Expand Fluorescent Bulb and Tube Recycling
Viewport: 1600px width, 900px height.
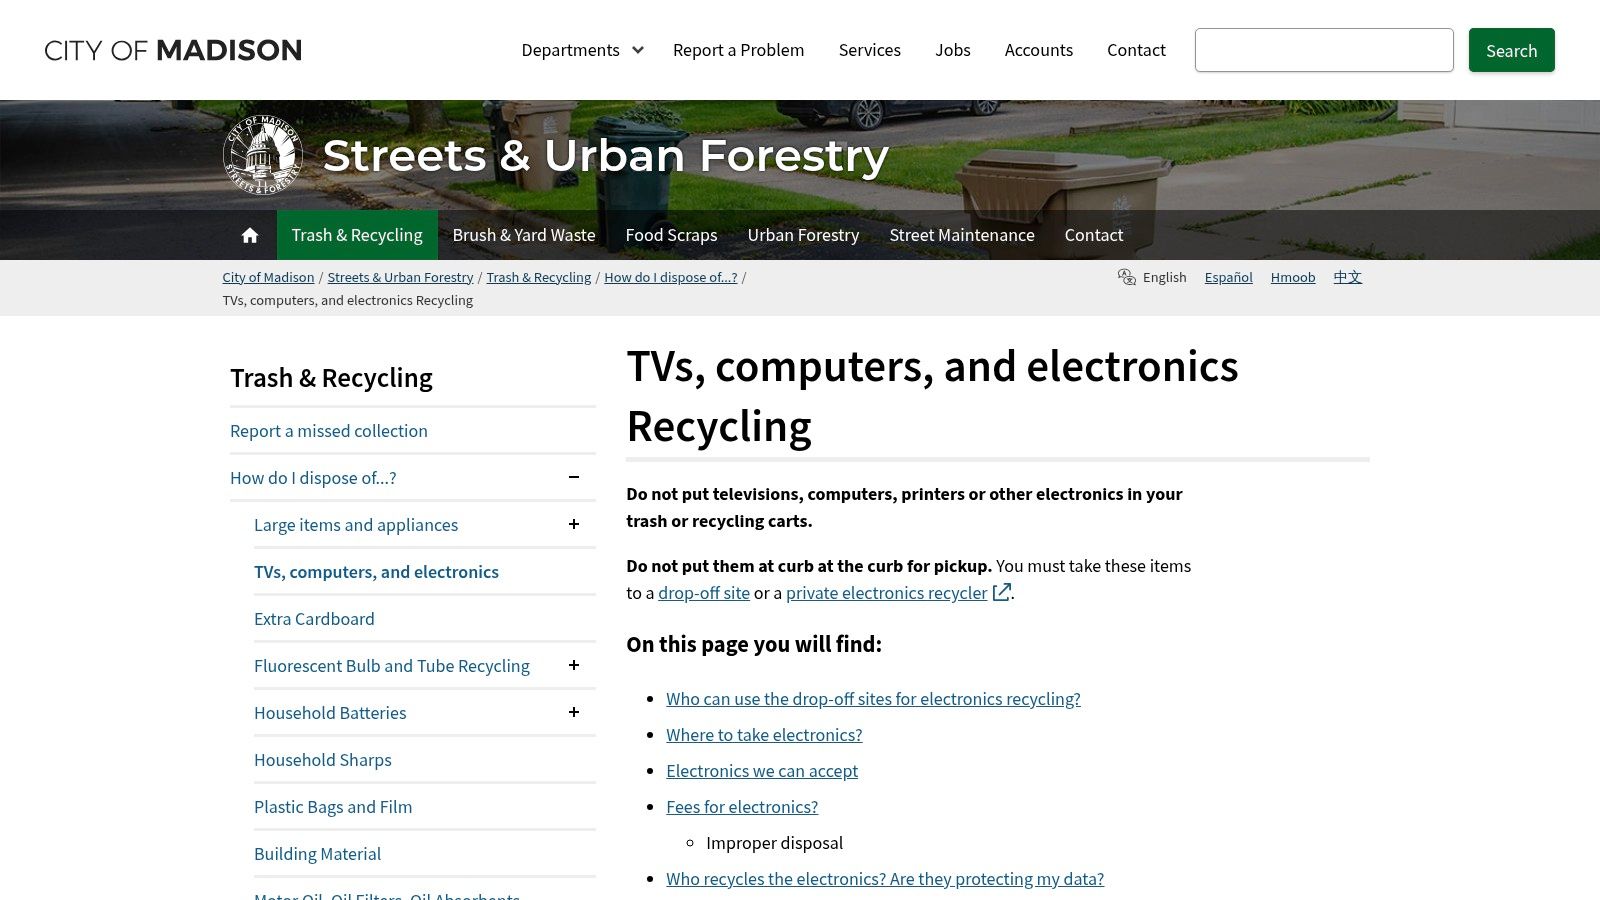pos(573,665)
